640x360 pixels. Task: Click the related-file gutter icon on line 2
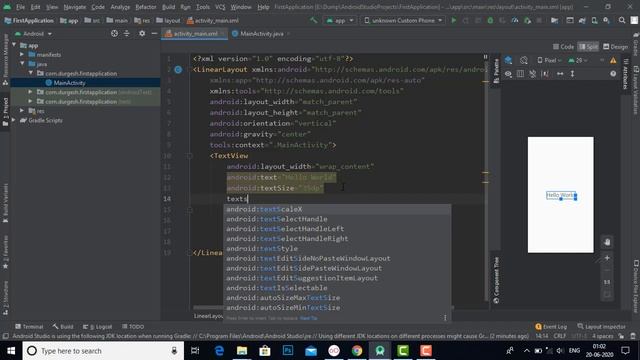coord(178,70)
